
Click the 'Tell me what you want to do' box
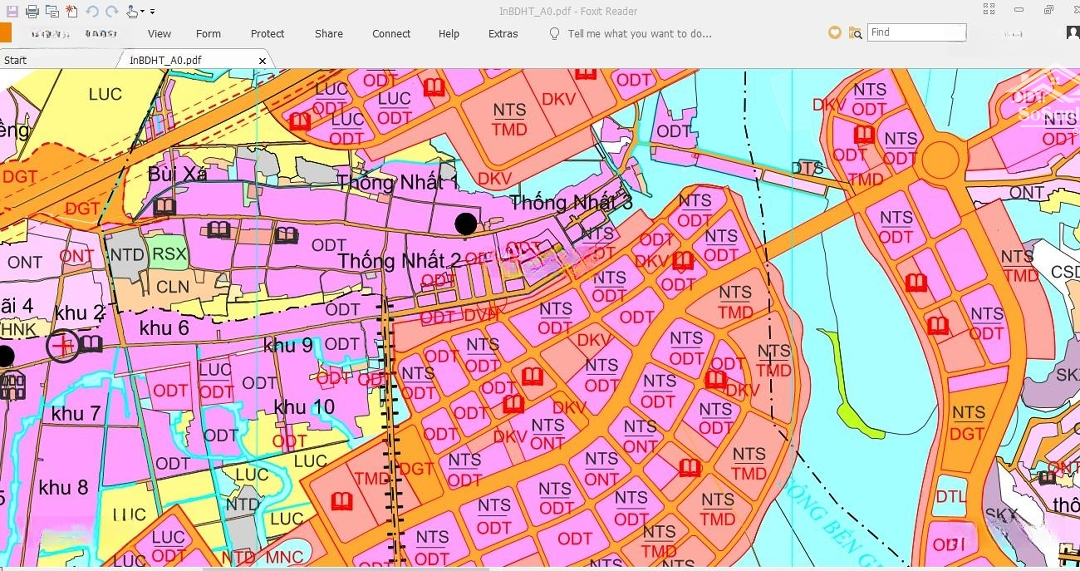(639, 34)
